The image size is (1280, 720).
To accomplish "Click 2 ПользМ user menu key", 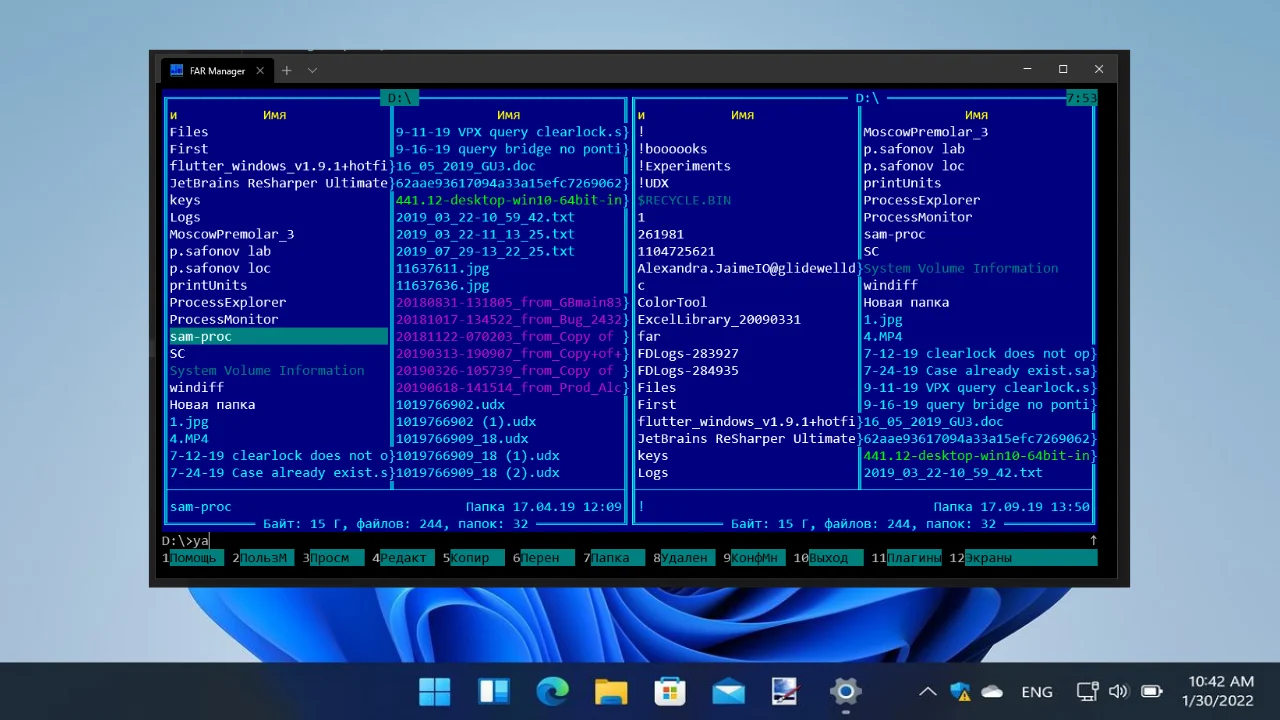I will point(264,558).
